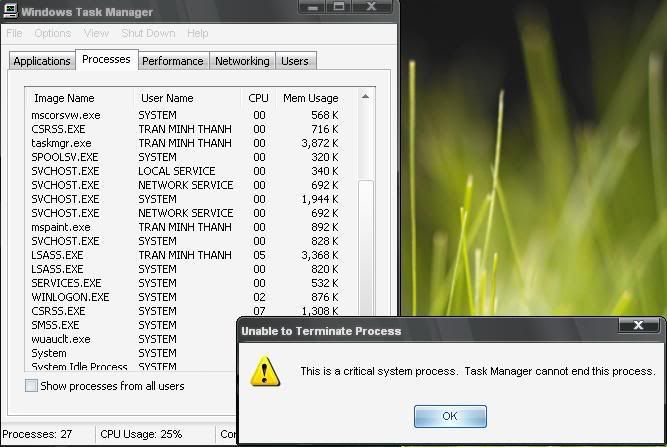The image size is (667, 447).
Task: Maximize the Windows Task Manager window
Action: tap(339, 6)
